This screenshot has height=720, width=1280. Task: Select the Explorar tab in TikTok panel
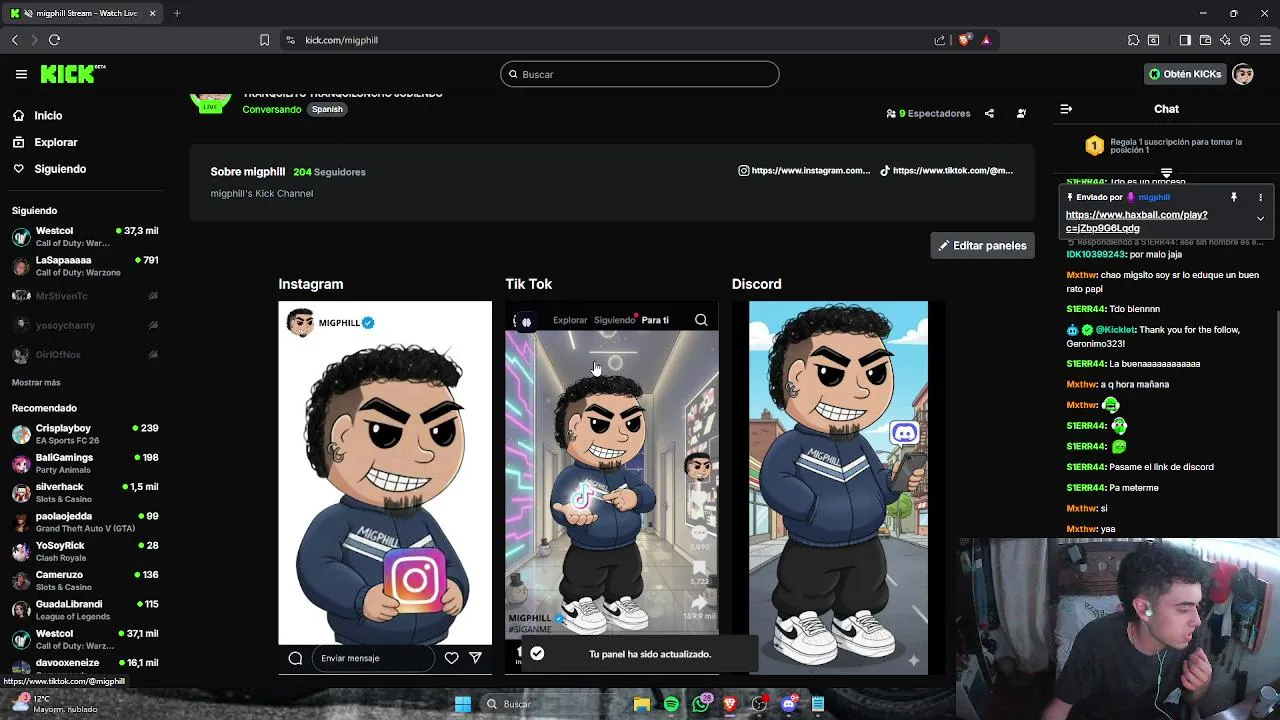[x=570, y=320]
